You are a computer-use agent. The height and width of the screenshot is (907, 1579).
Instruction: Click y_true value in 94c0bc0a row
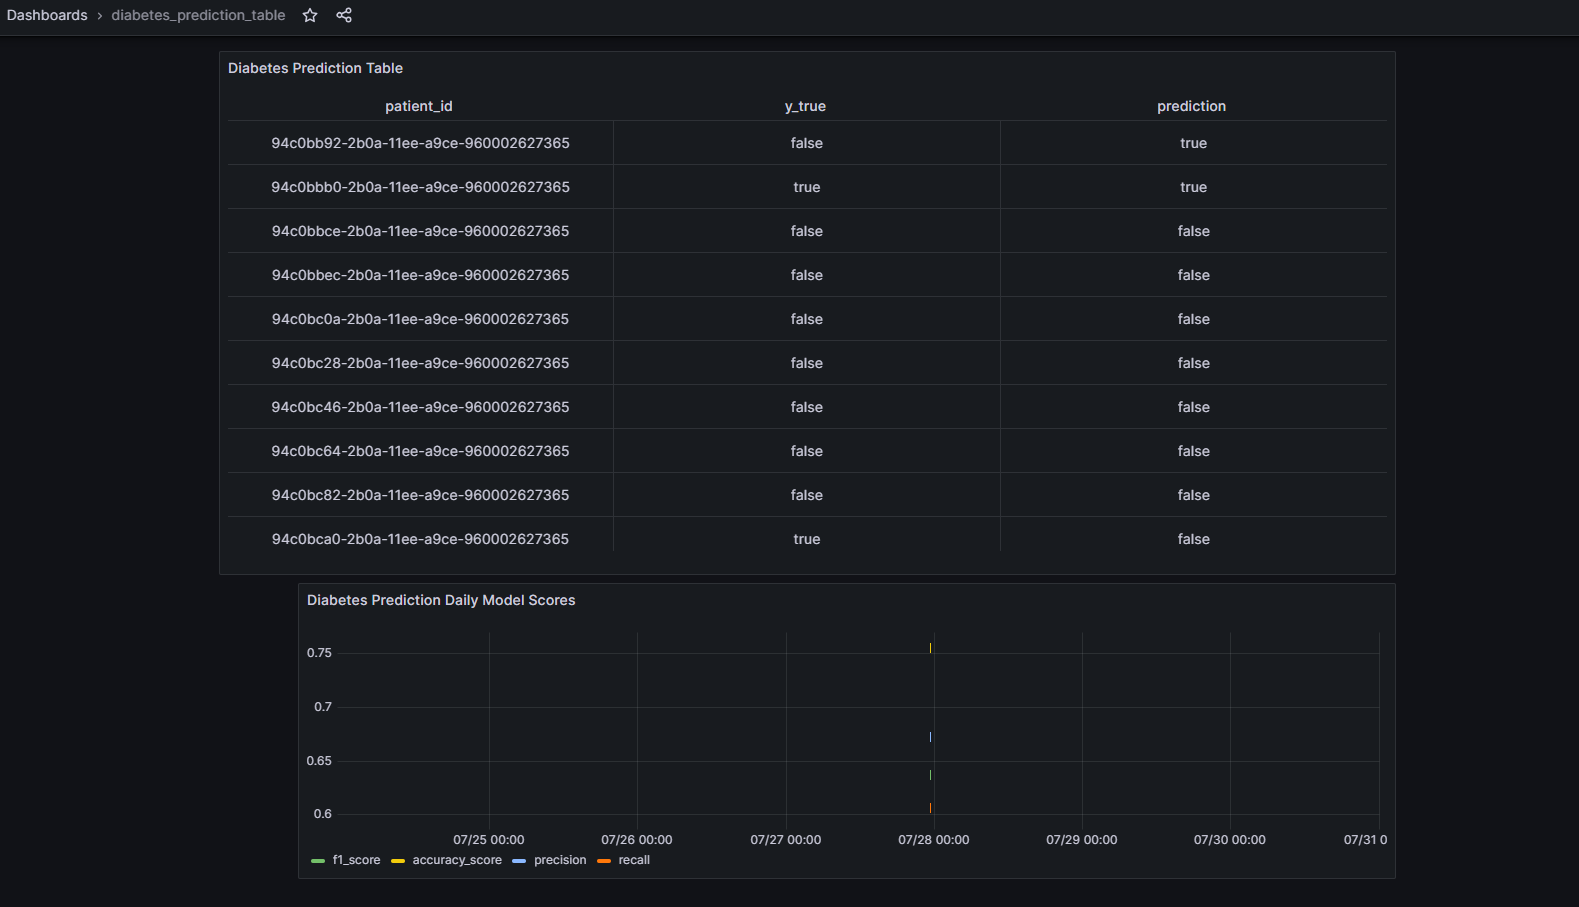(x=807, y=319)
